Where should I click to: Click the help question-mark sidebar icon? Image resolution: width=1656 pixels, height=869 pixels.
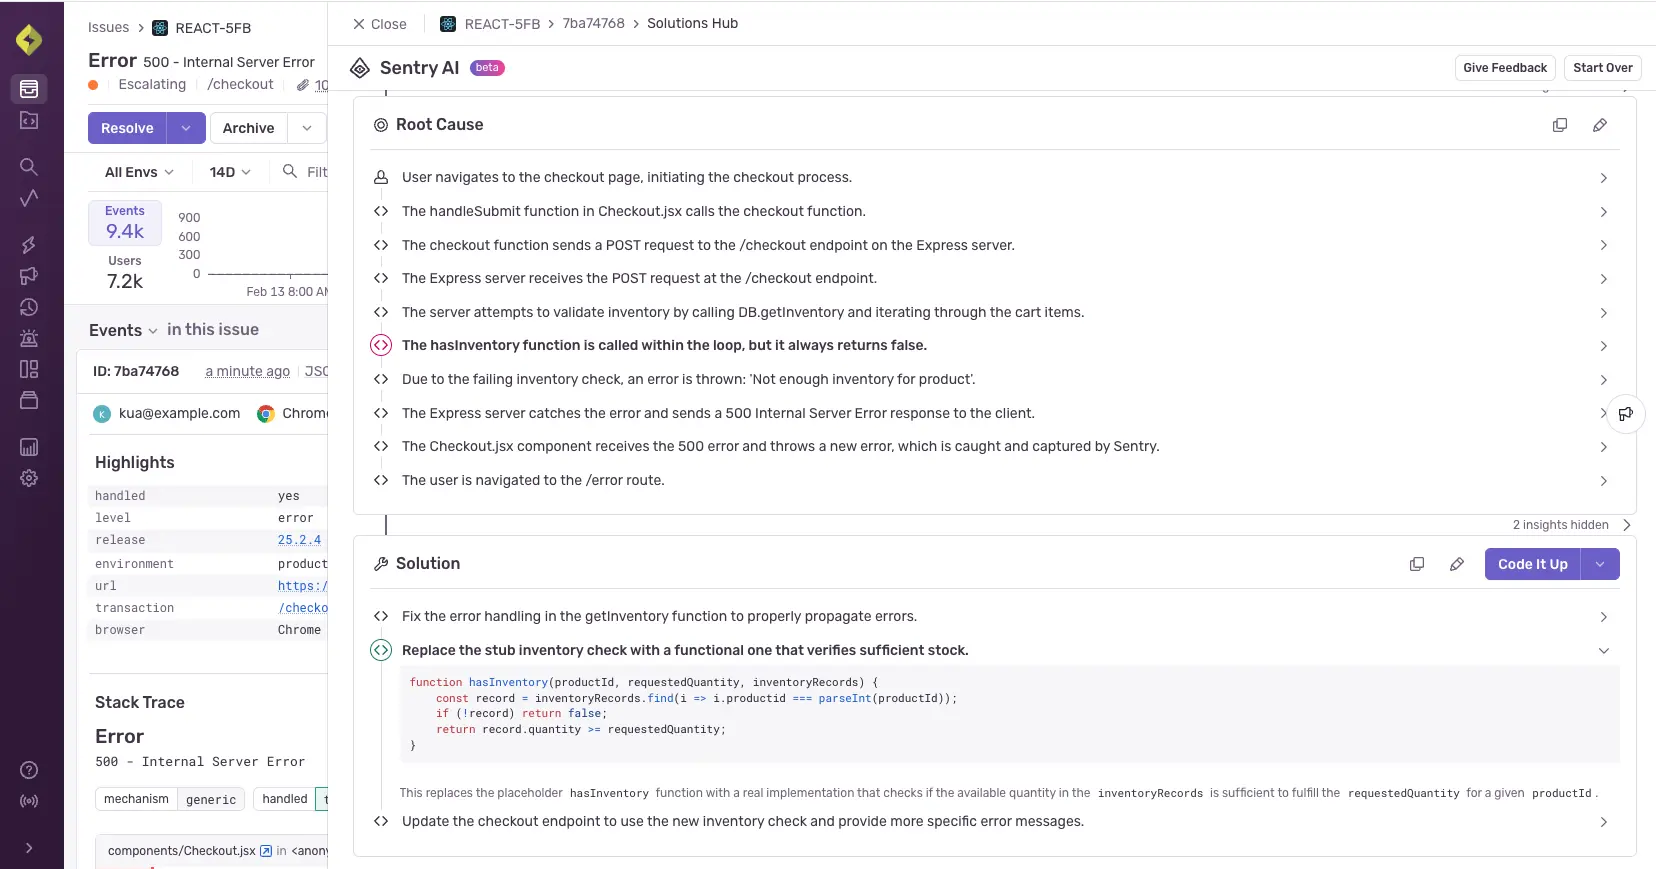point(29,770)
